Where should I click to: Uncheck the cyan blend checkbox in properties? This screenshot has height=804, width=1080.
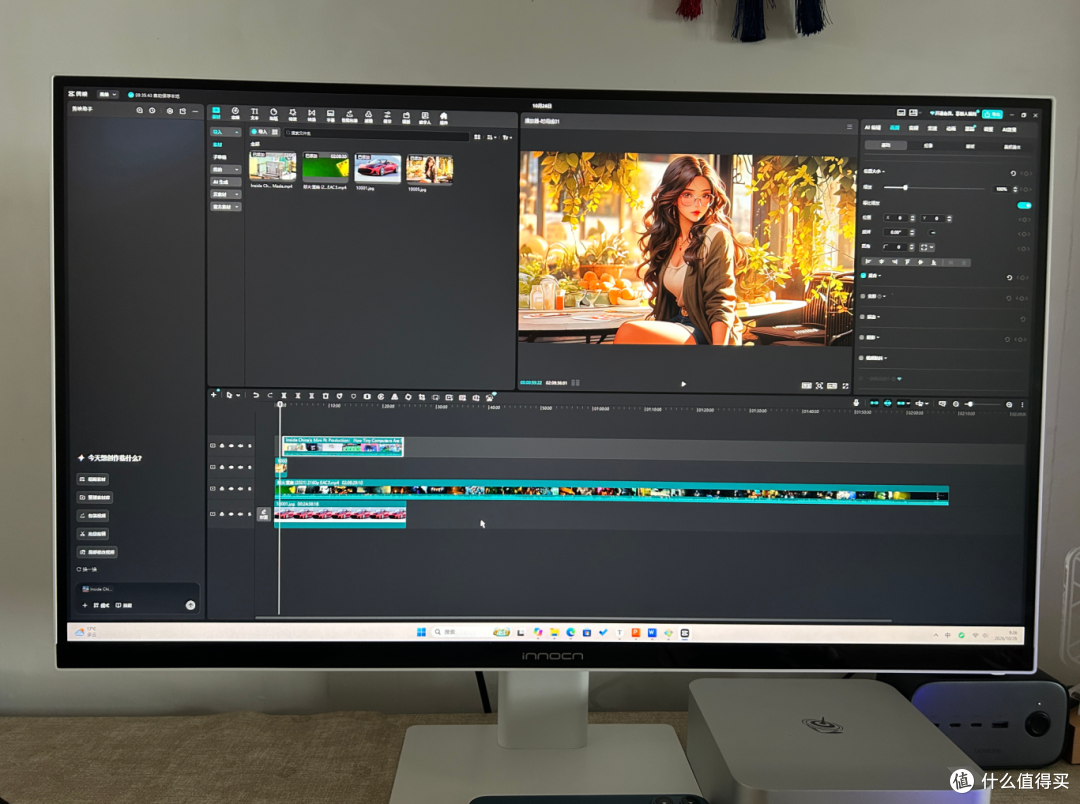[864, 276]
